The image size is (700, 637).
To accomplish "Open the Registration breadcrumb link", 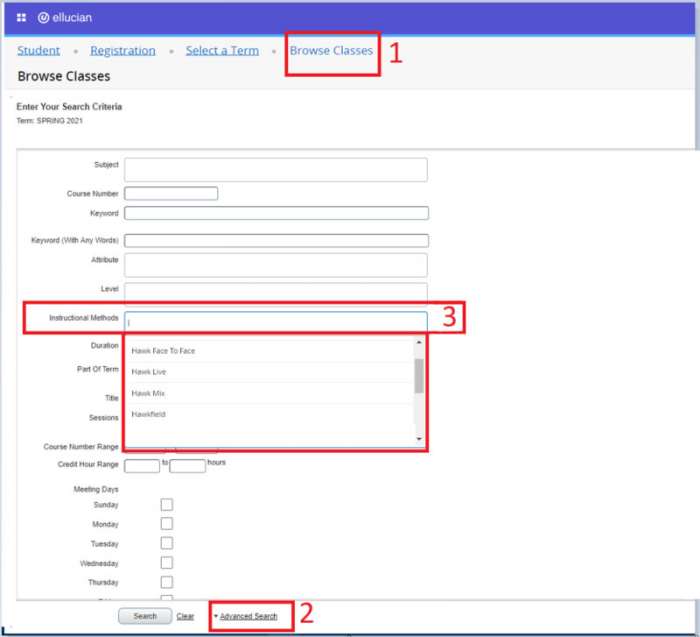I will 122,50.
